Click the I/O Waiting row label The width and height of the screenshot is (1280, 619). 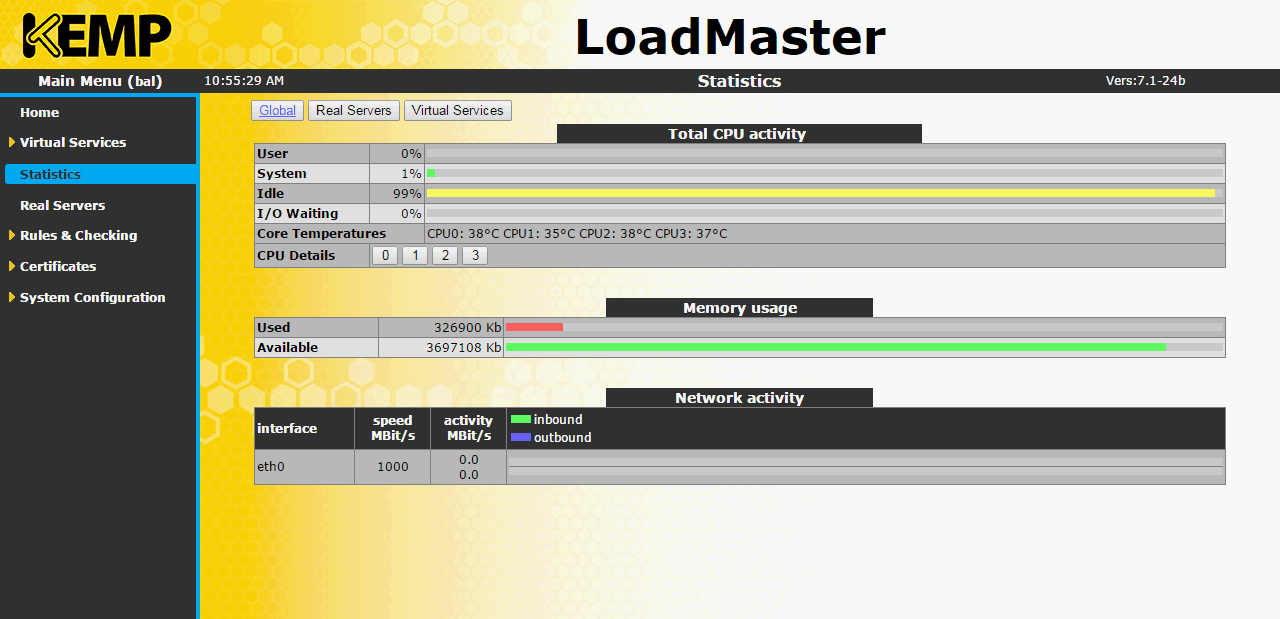pyautogui.click(x=298, y=213)
